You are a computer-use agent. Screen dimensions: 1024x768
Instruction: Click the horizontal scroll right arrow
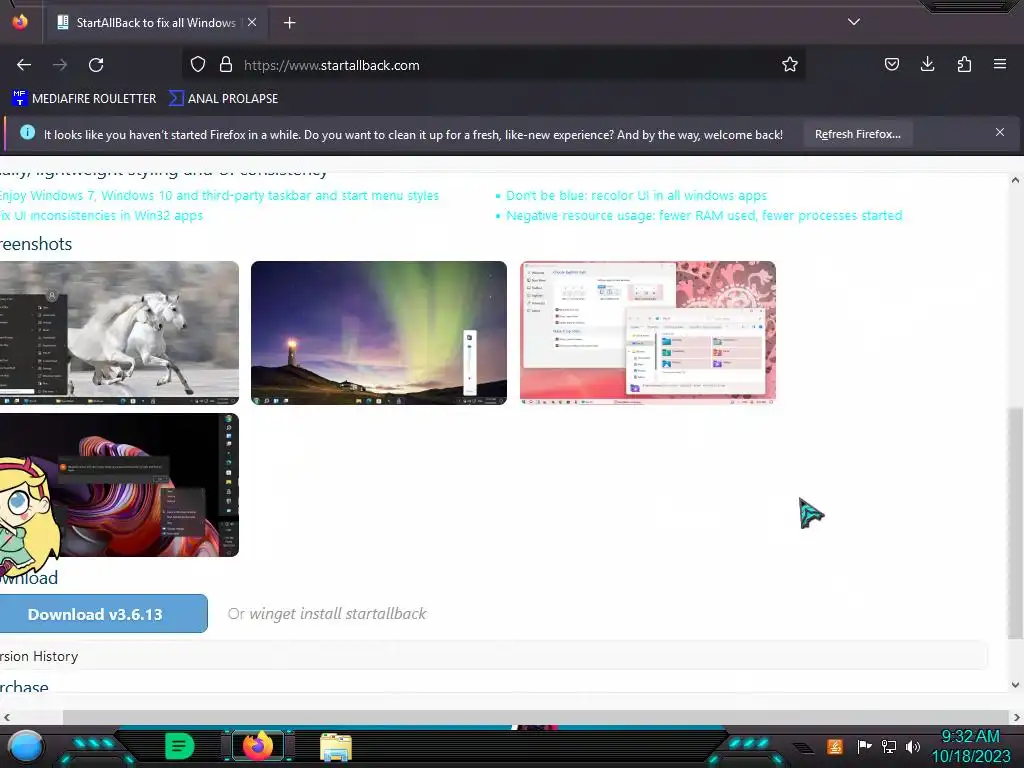tap(1016, 717)
